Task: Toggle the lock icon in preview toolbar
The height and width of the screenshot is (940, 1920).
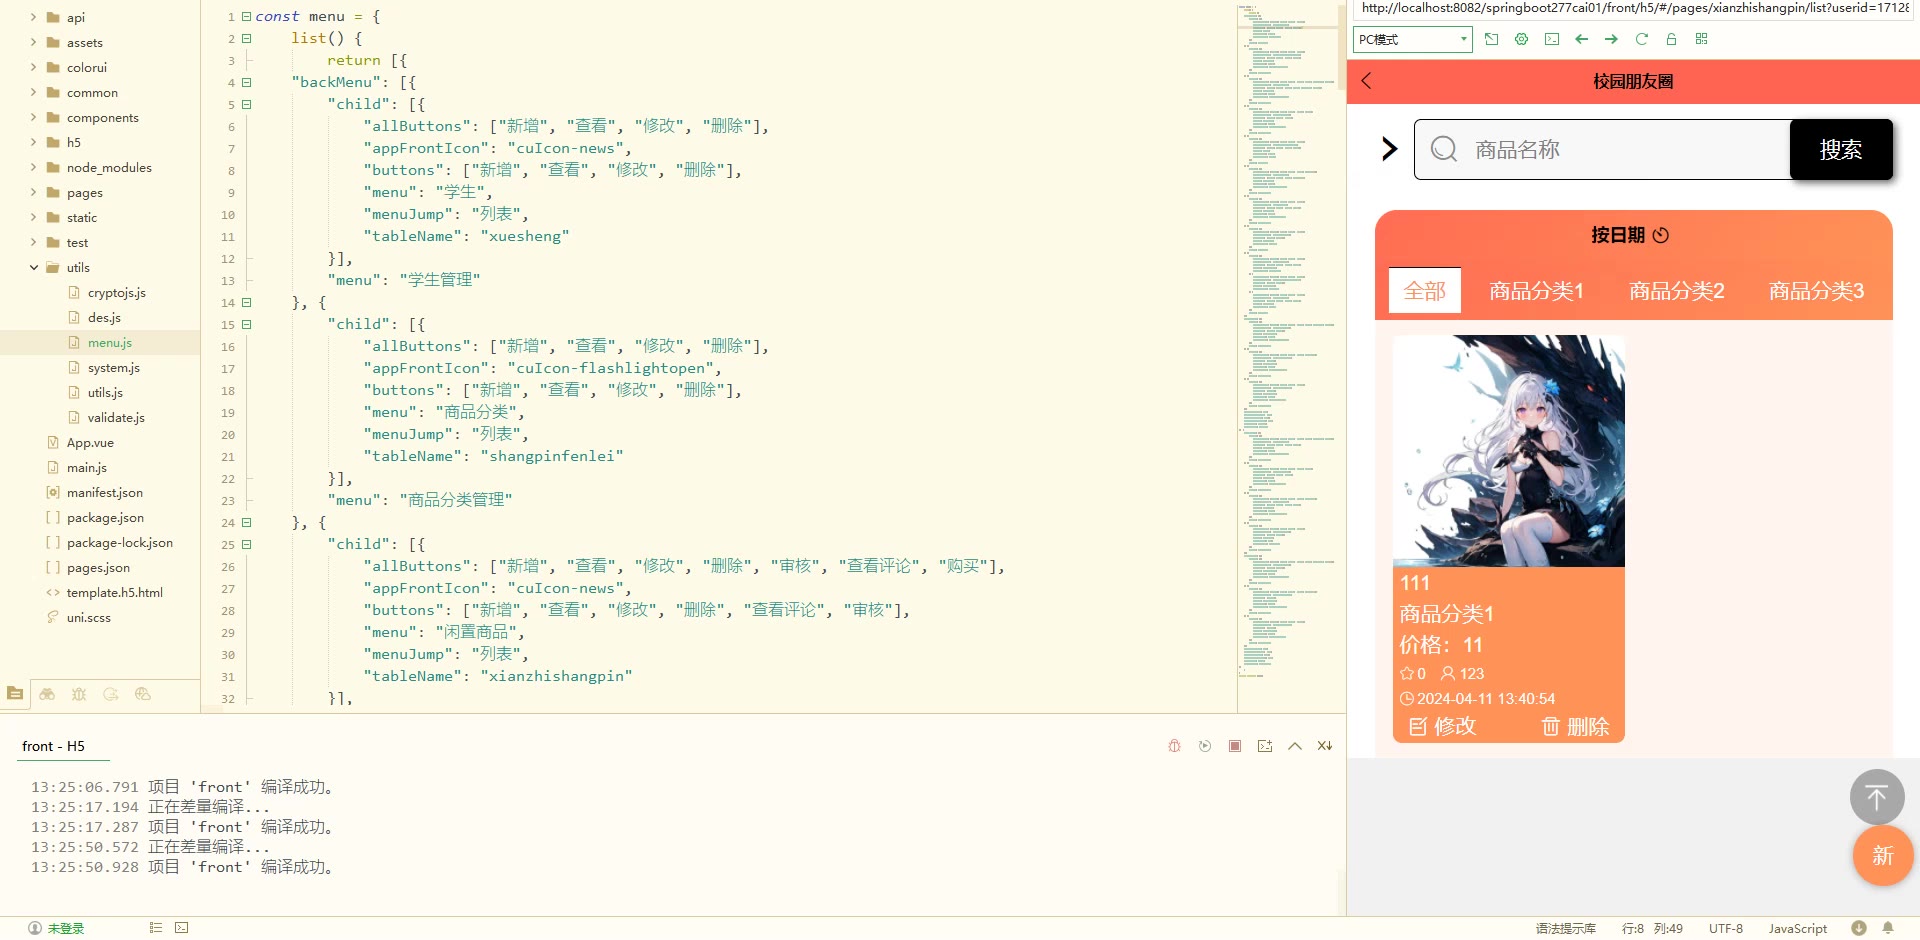Action: 1671,39
